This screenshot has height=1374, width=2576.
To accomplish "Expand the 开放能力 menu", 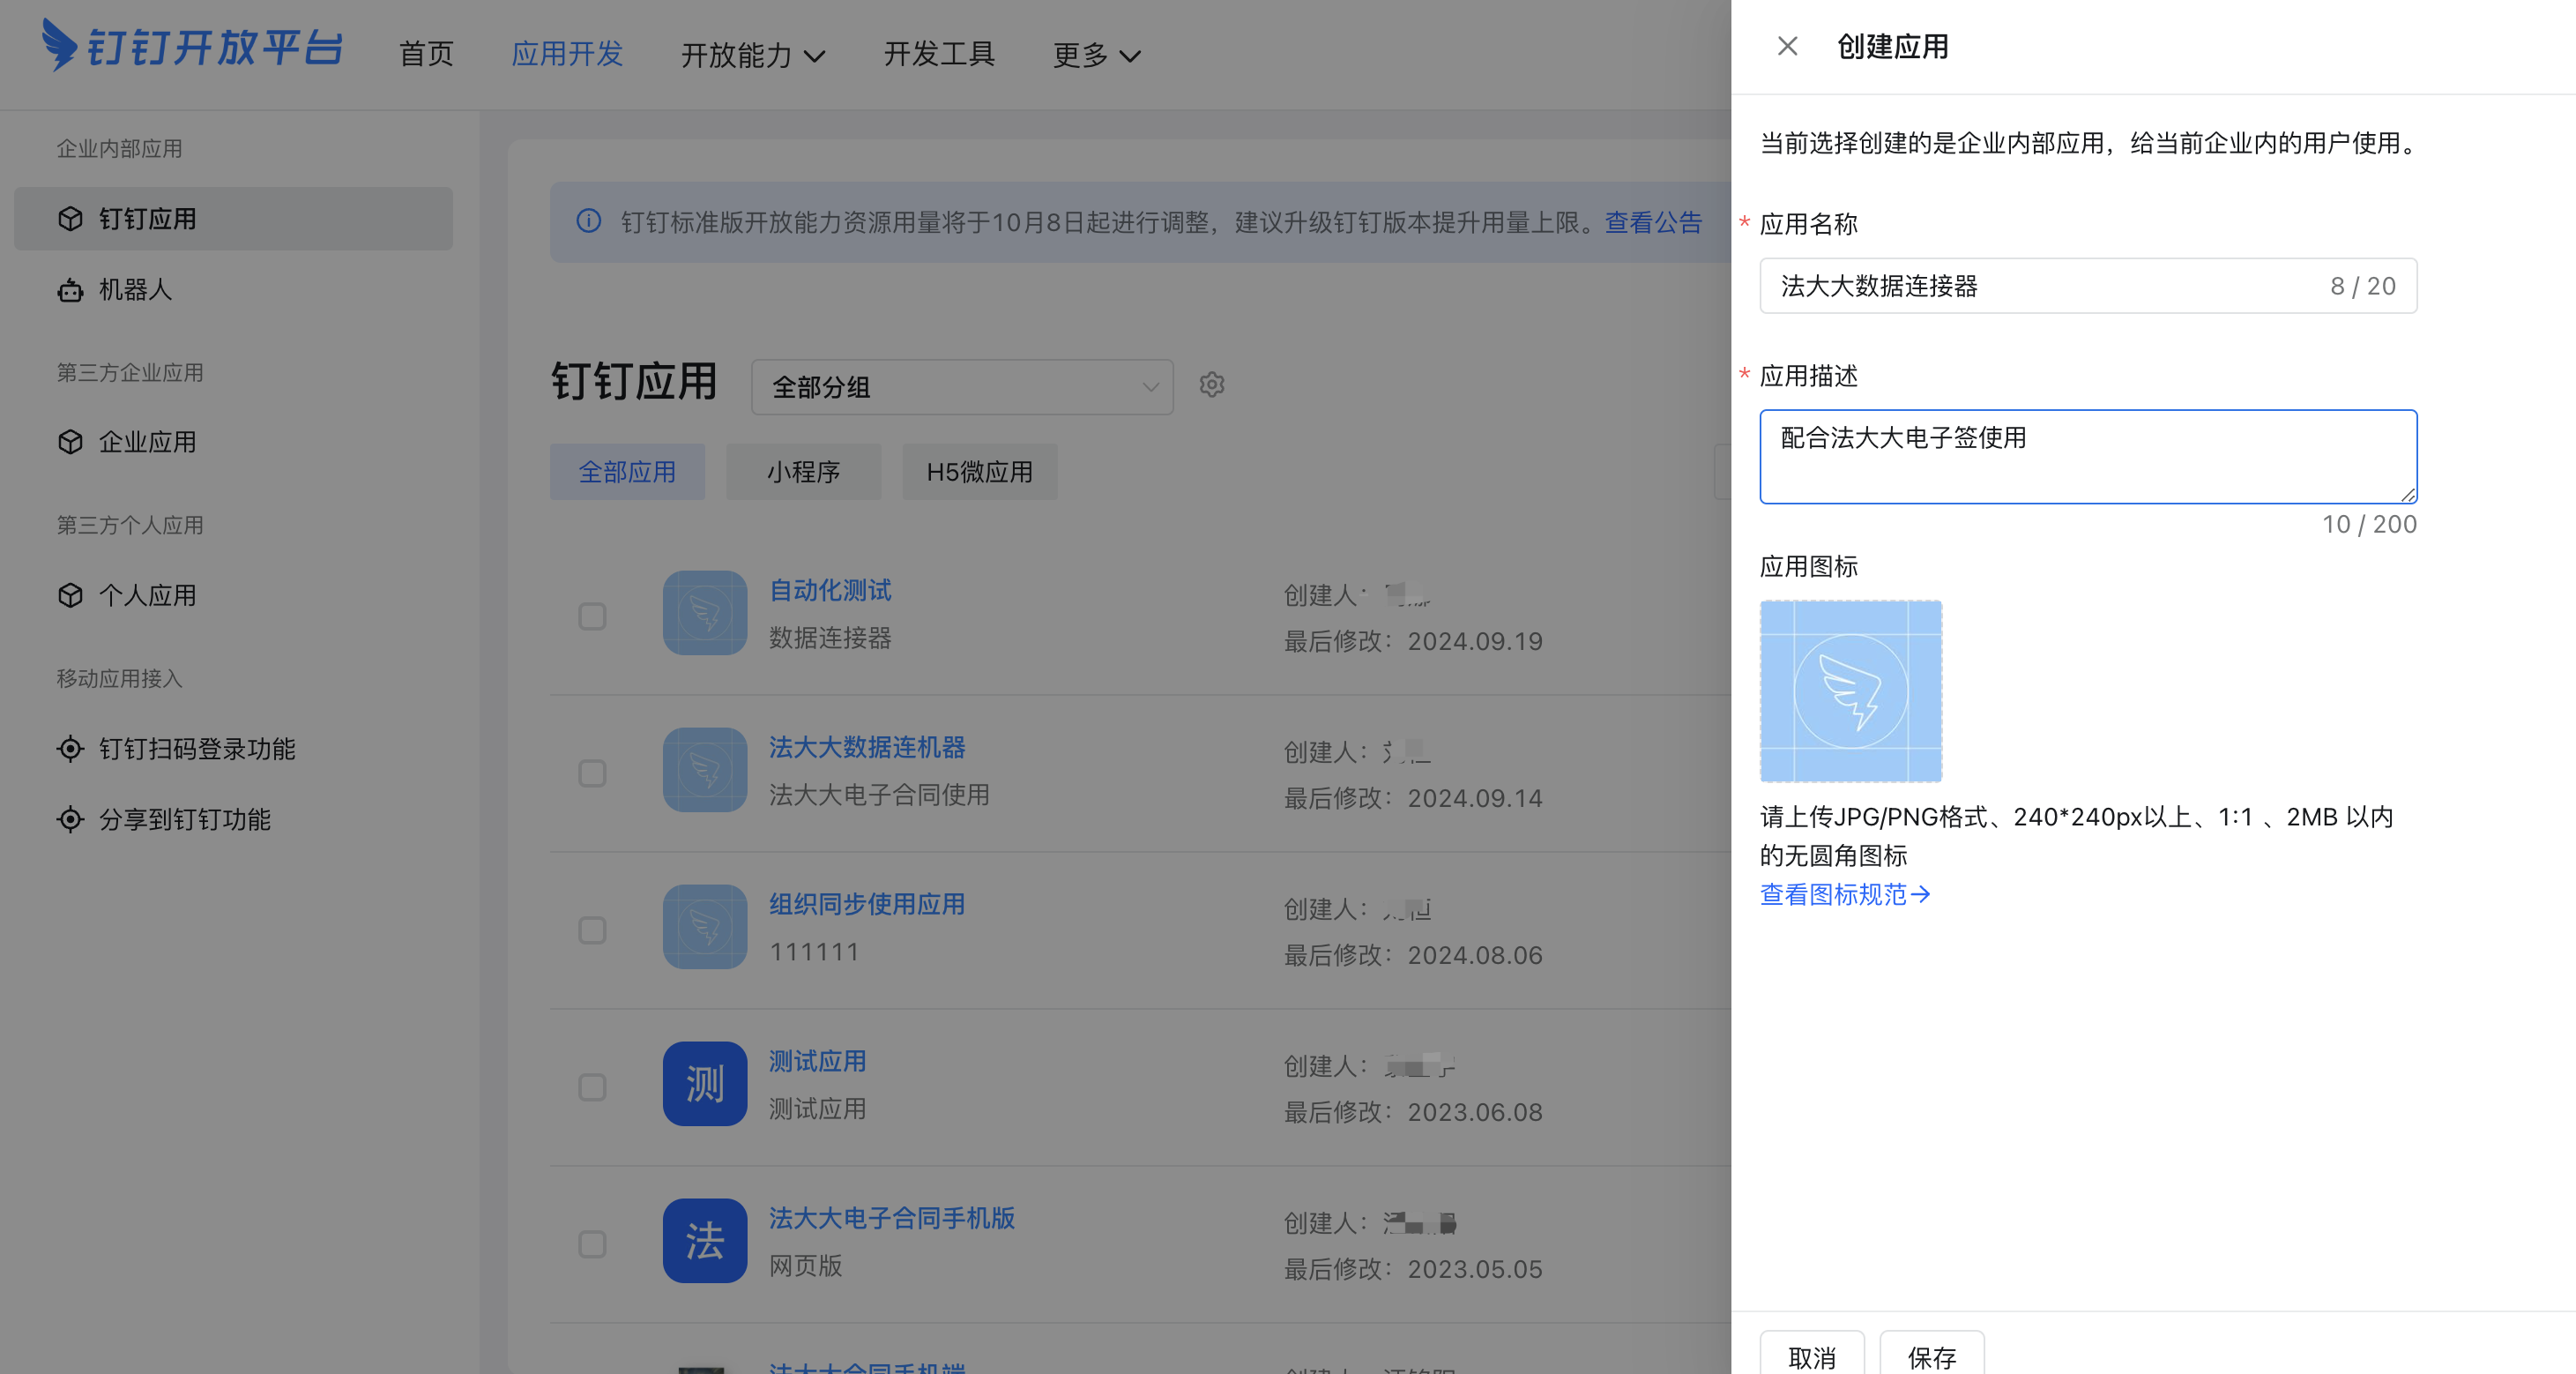I will (x=753, y=54).
